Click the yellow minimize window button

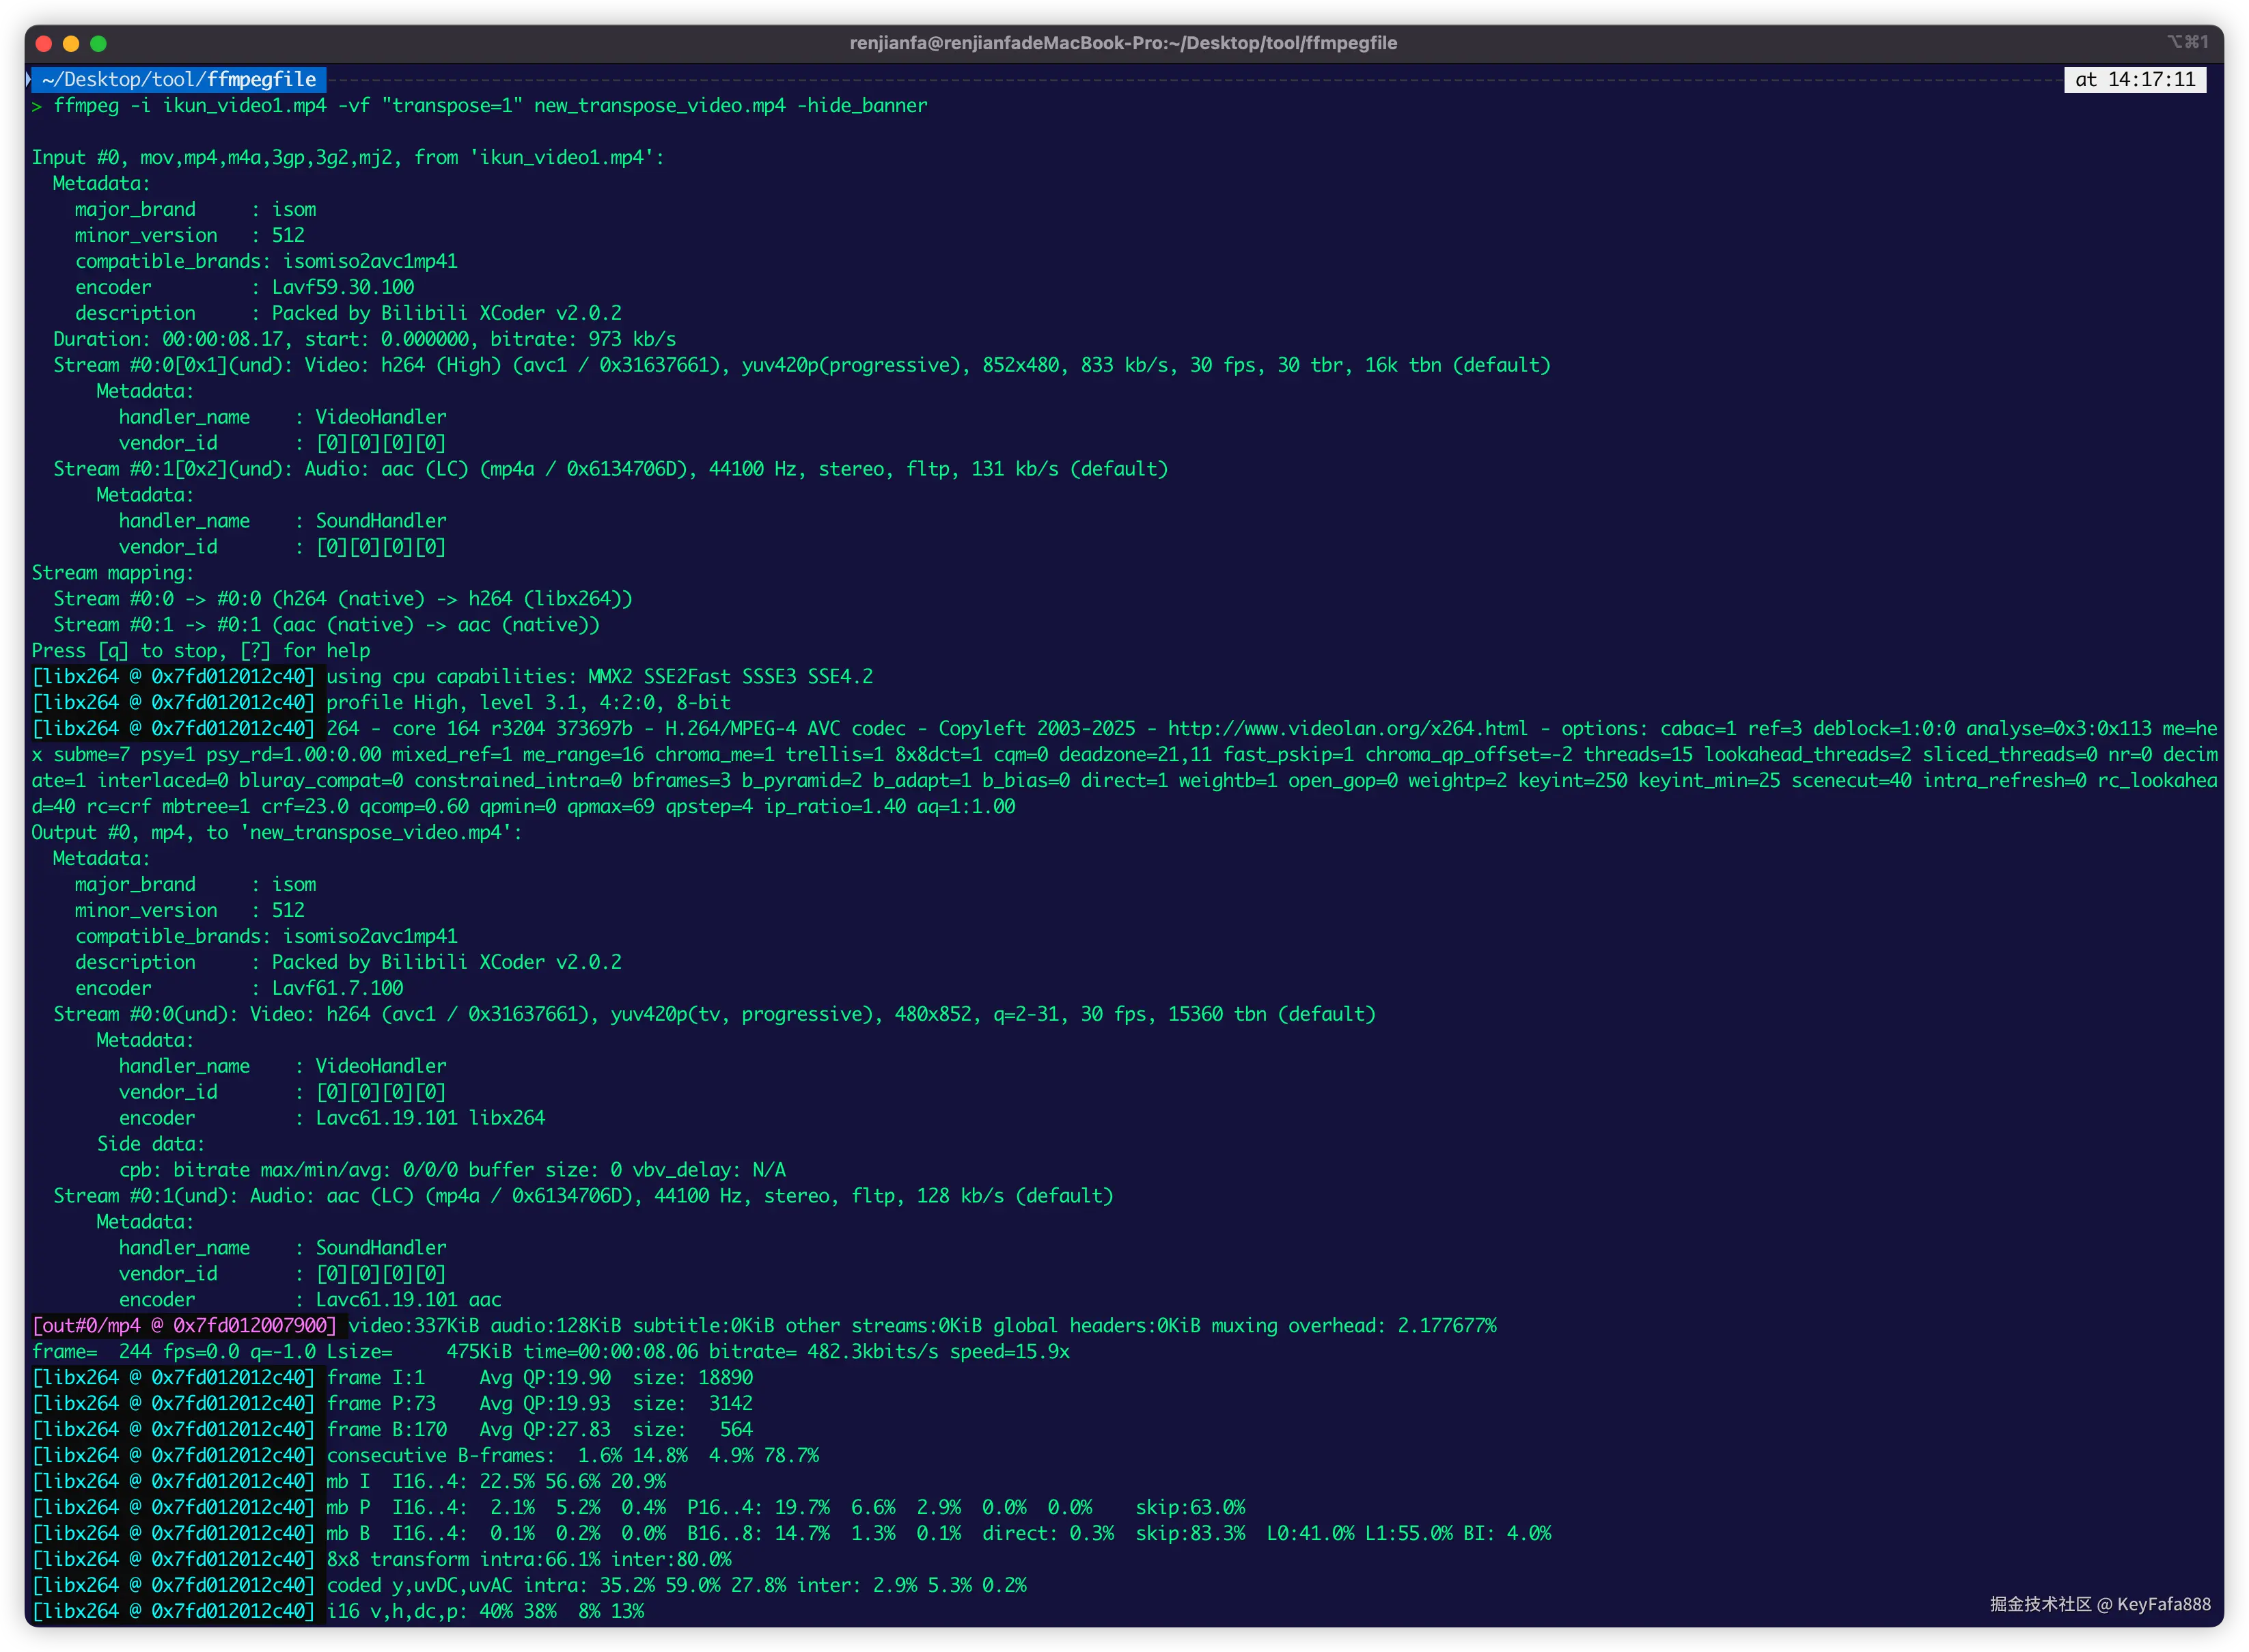point(71,43)
